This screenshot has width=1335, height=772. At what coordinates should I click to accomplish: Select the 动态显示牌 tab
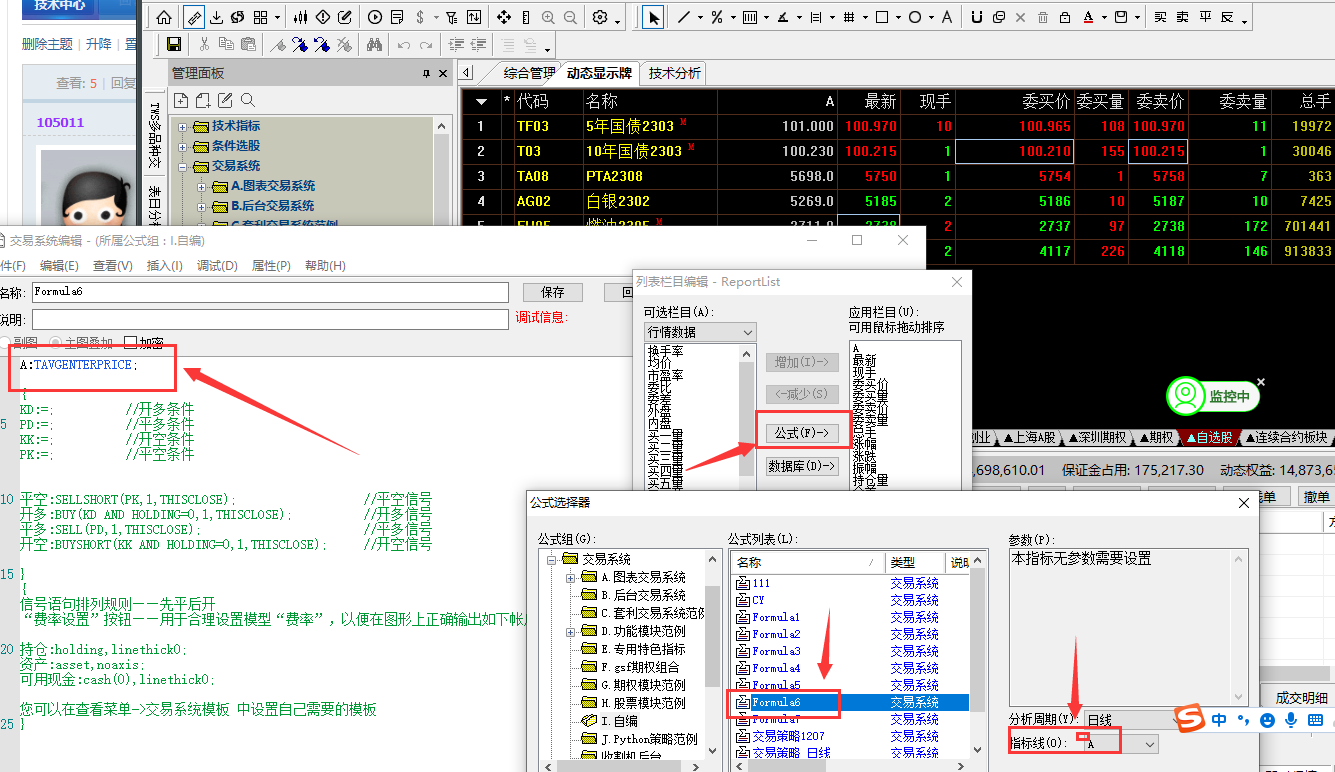coord(599,73)
